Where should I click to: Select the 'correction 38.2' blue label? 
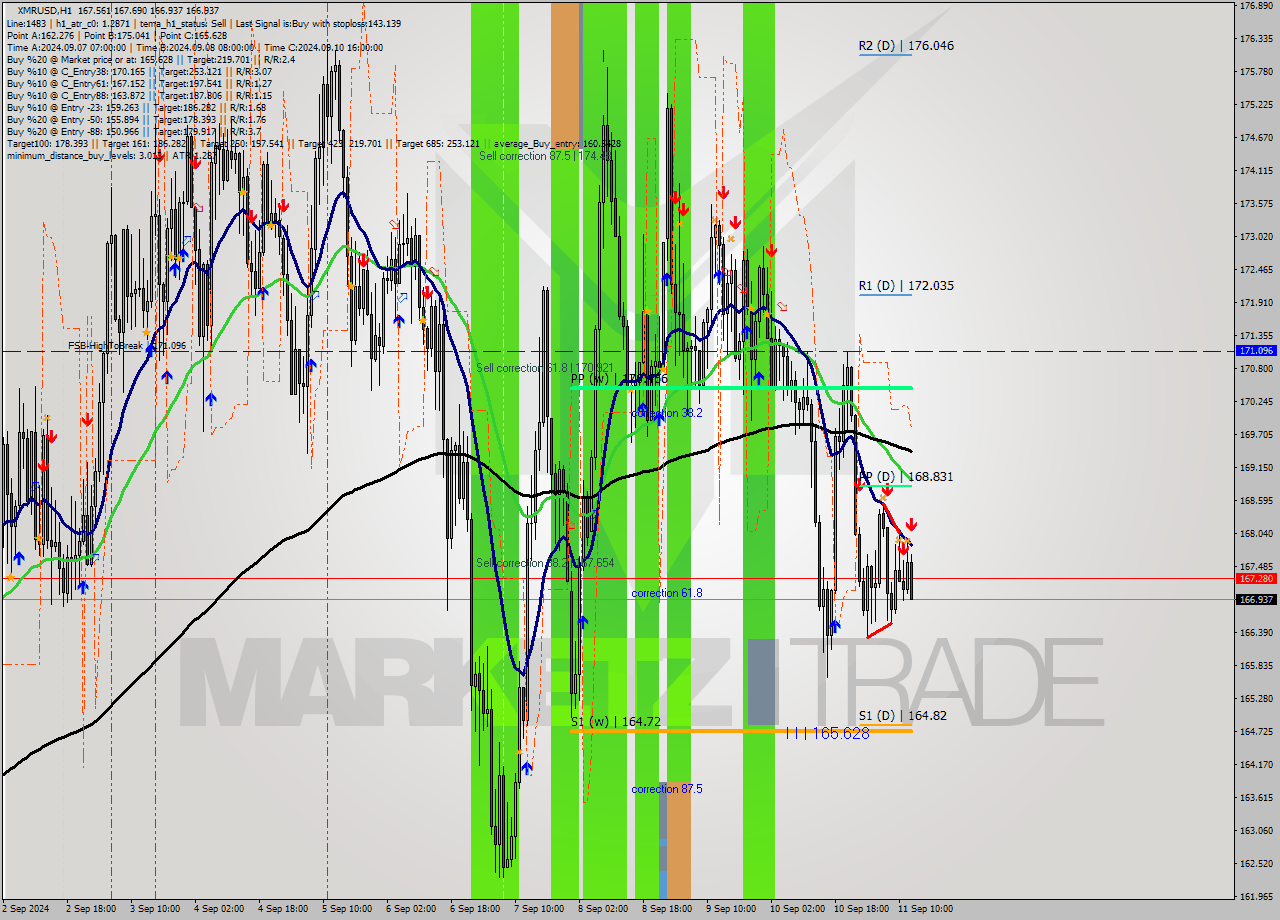666,413
